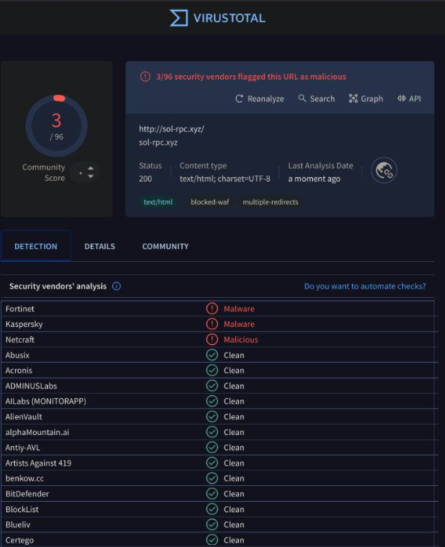The height and width of the screenshot is (547, 445).
Task: Click the info icon next to Security vendors' analysis
Action: [116, 286]
